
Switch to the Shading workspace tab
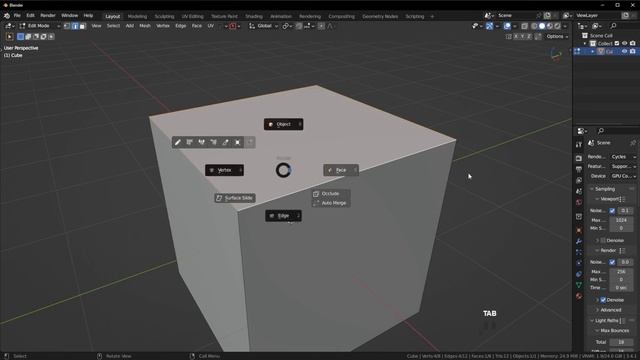[253, 16]
